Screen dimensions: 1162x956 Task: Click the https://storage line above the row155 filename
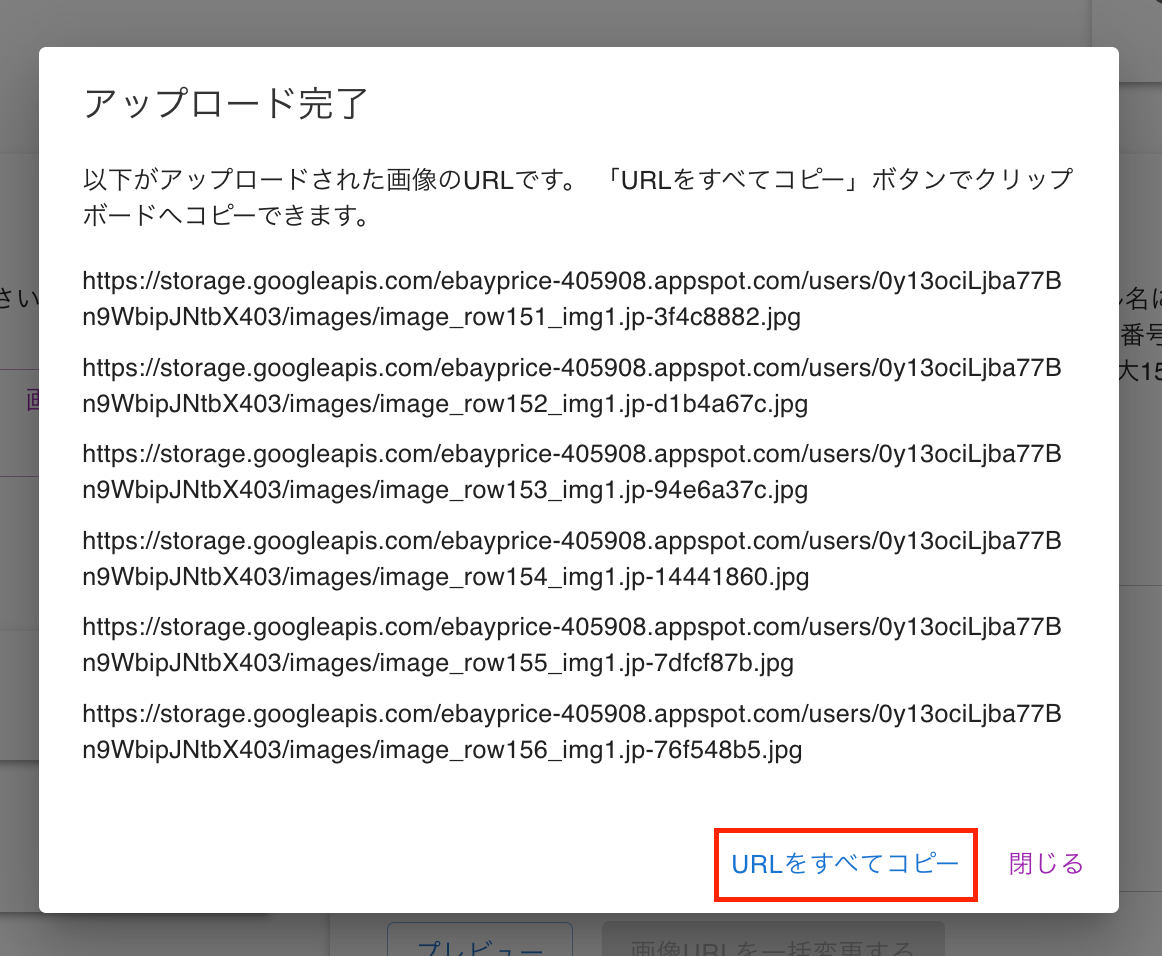point(571,627)
